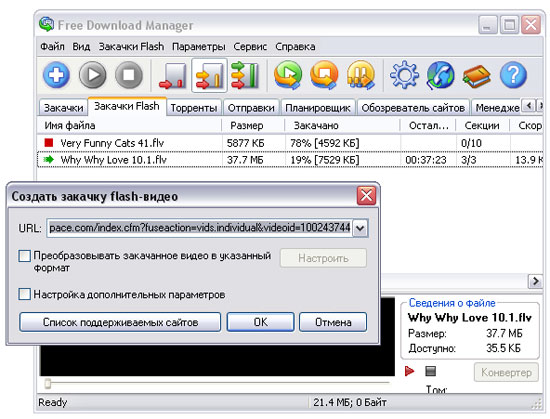Click the blue plus Add download icon

pyautogui.click(x=56, y=75)
